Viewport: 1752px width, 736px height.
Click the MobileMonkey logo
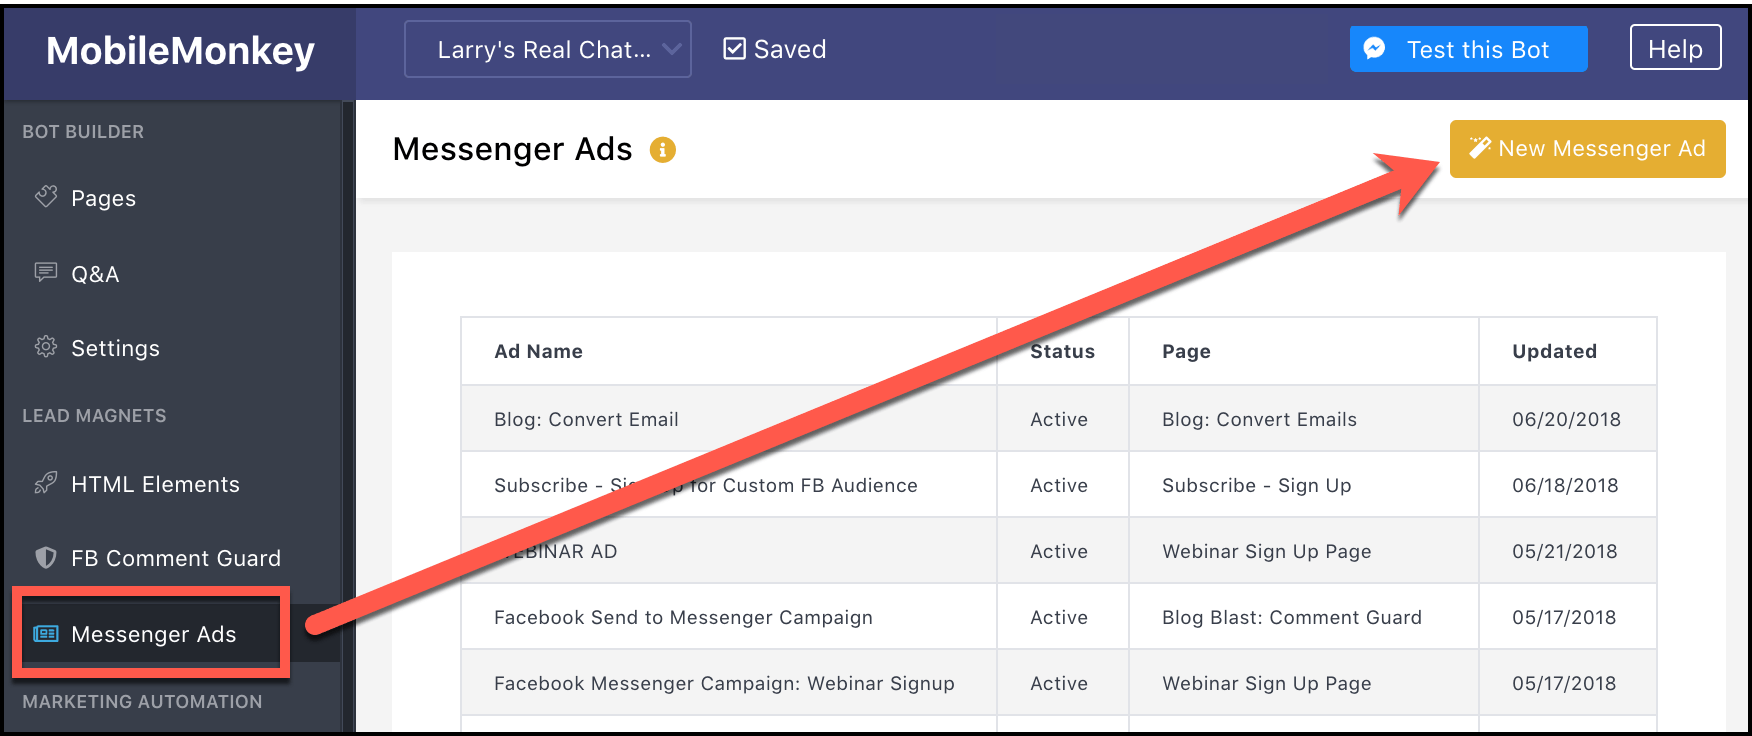180,50
